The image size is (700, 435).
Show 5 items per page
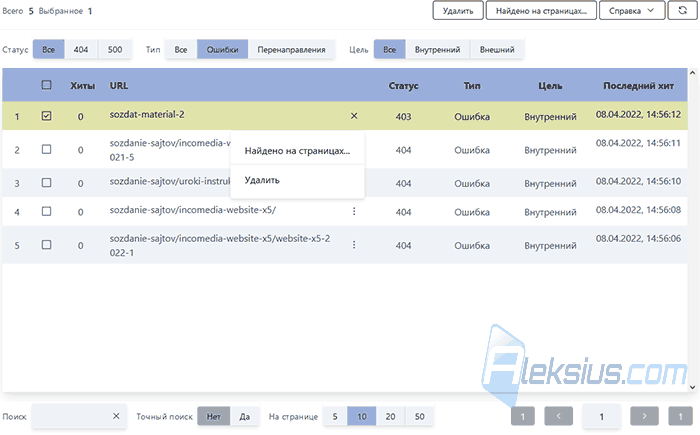(335, 416)
